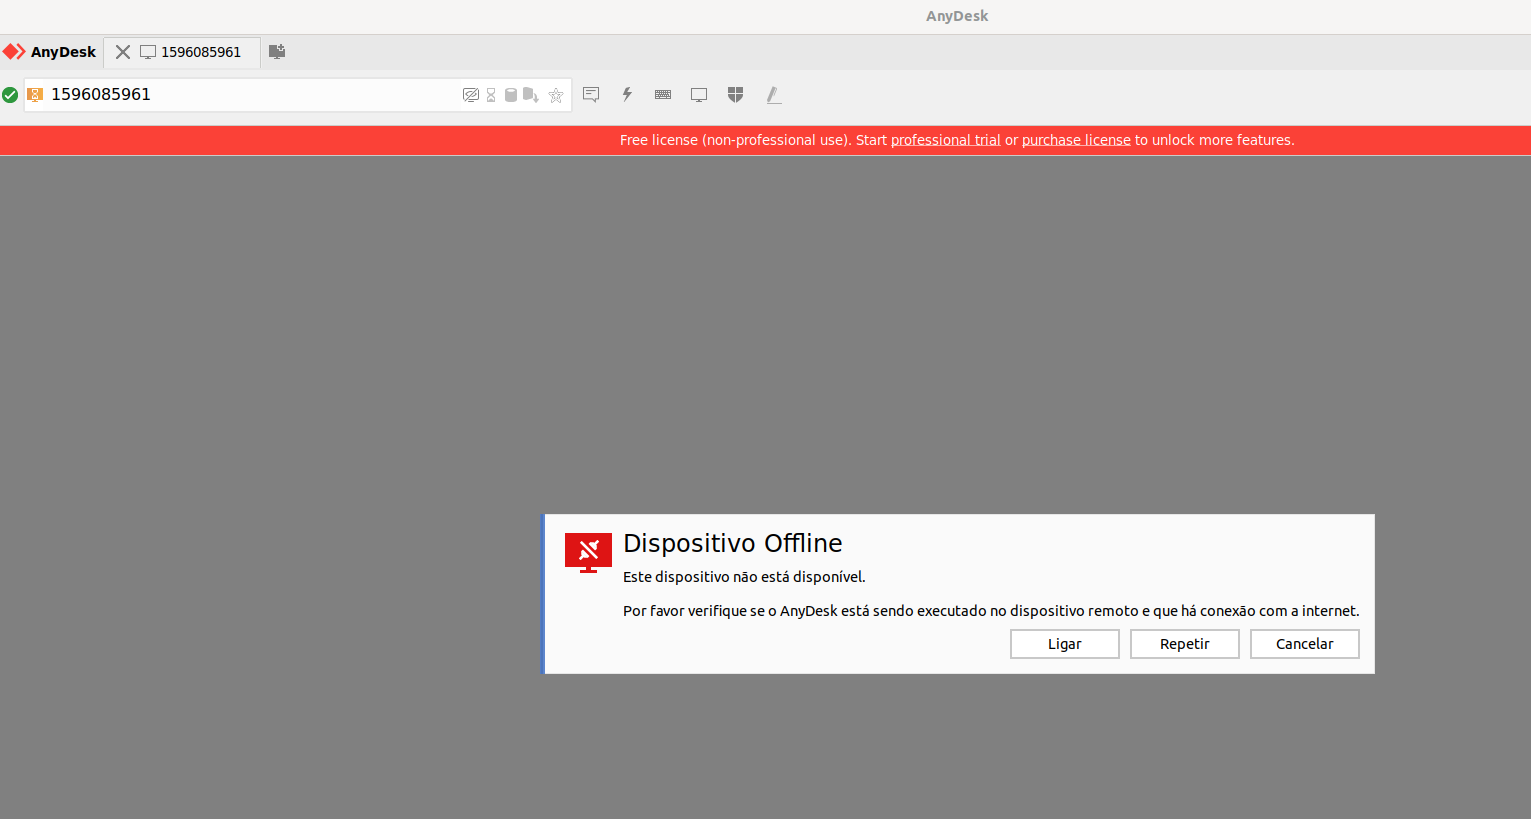Image resolution: width=1531 pixels, height=819 pixels.
Task: Follow the professional trial link
Action: pos(946,140)
